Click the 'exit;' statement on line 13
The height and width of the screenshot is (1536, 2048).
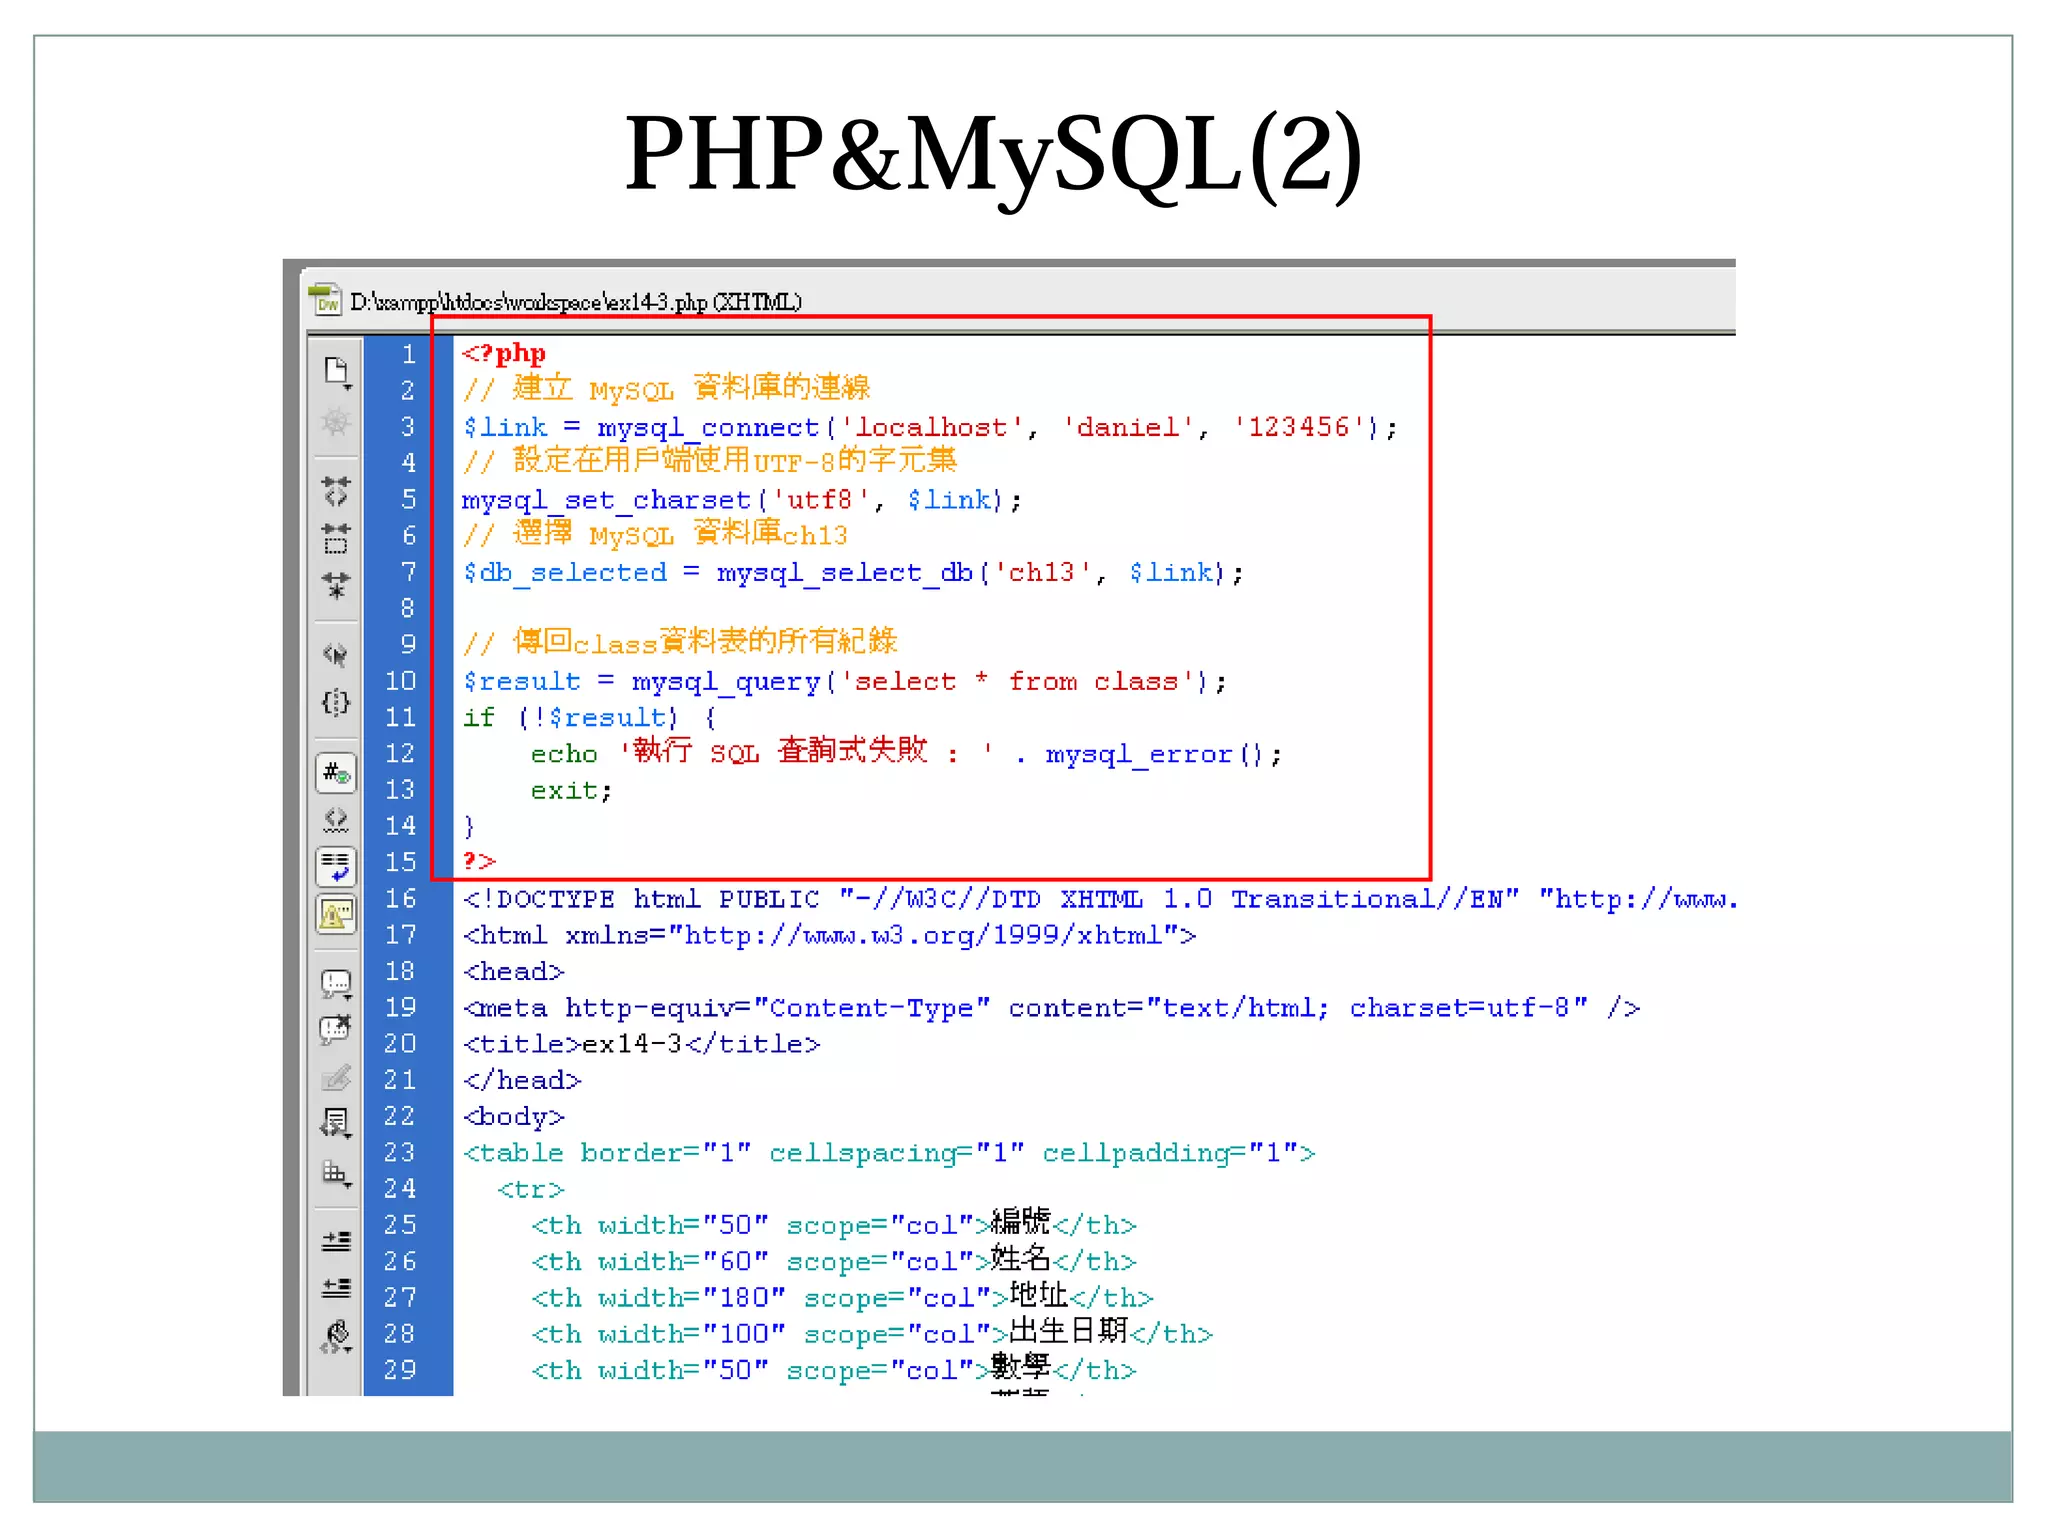pyautogui.click(x=571, y=791)
